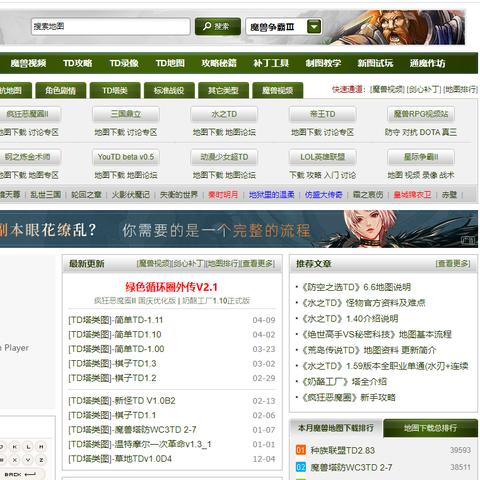Switch to the green 魔兽视频 category tab

click(278, 90)
